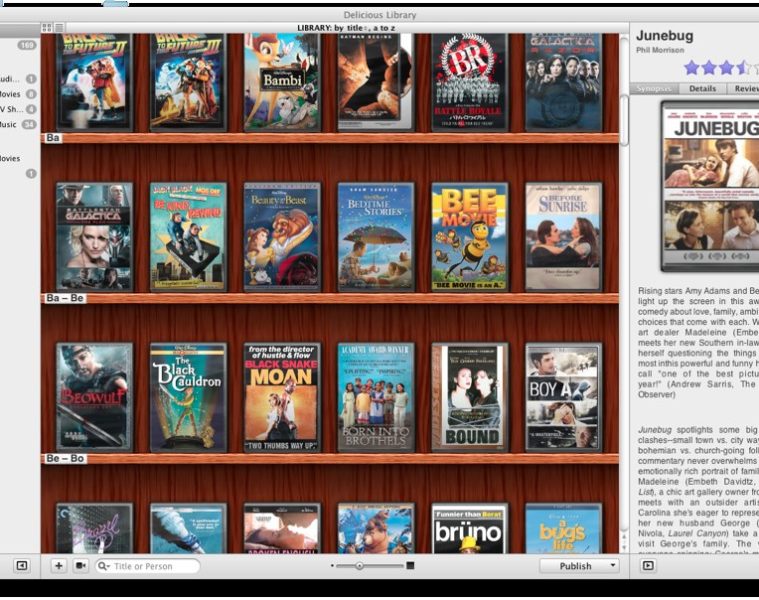Open the video camera barcode scanner
Image resolution: width=759 pixels, height=600 pixels.
tap(81, 566)
